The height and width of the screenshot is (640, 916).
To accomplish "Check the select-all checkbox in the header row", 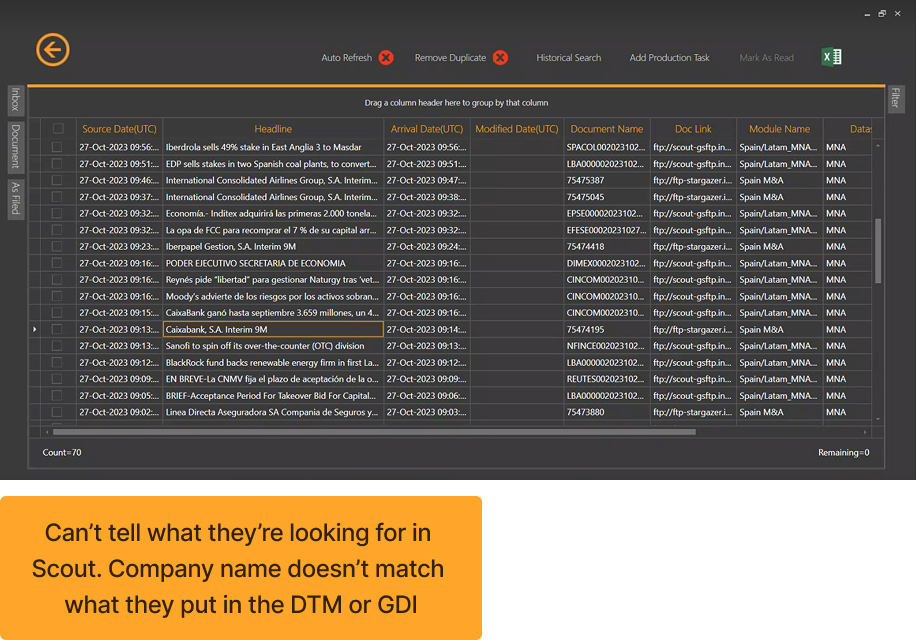I will (58, 128).
